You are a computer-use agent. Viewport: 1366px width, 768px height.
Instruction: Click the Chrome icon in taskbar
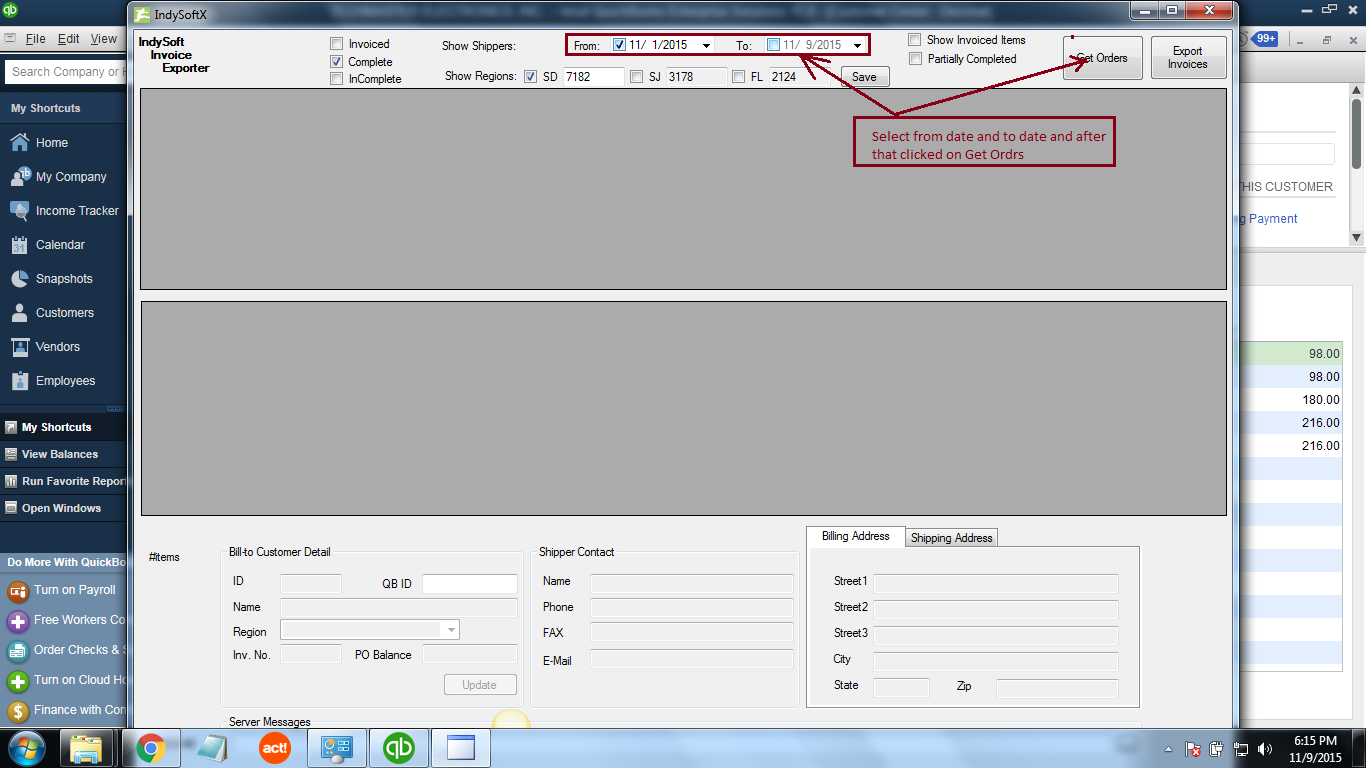pos(151,747)
